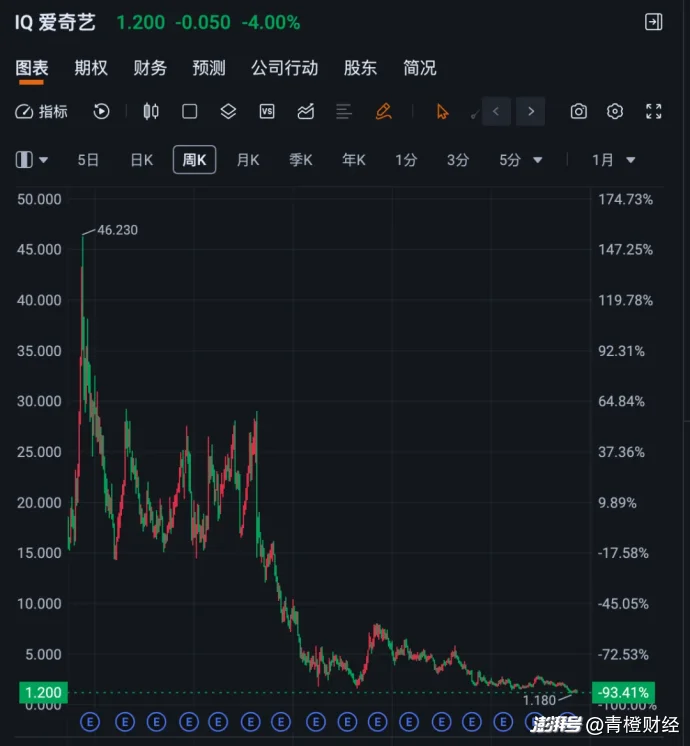Select the 5日 five-day view
This screenshot has width=690, height=746.
tap(88, 160)
